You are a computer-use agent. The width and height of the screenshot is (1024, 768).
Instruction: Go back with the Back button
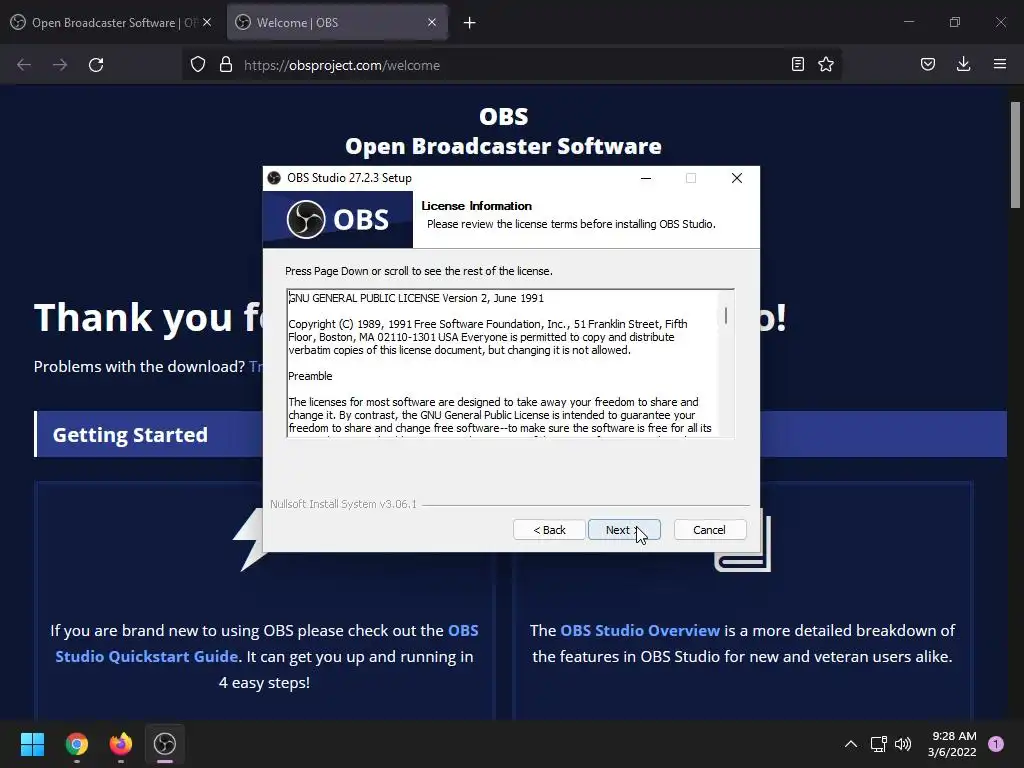coord(549,530)
